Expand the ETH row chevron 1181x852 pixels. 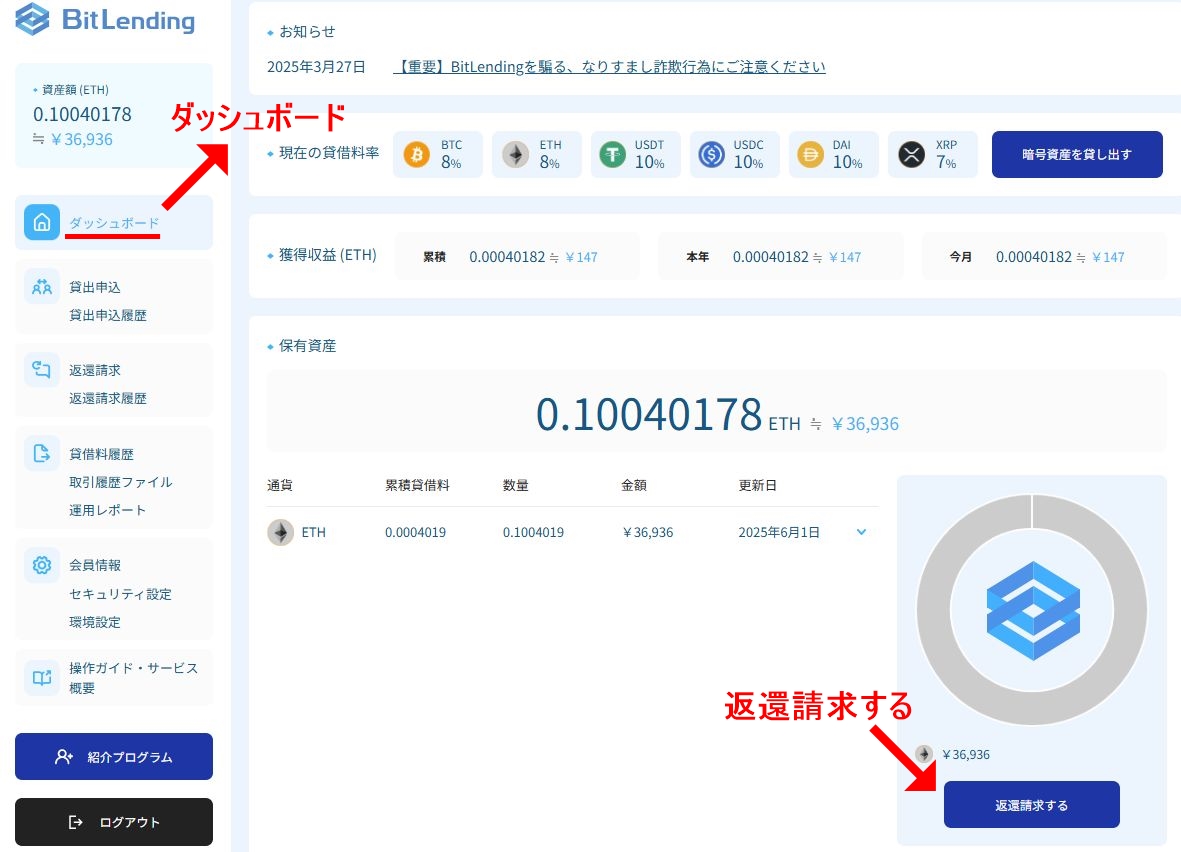862,532
